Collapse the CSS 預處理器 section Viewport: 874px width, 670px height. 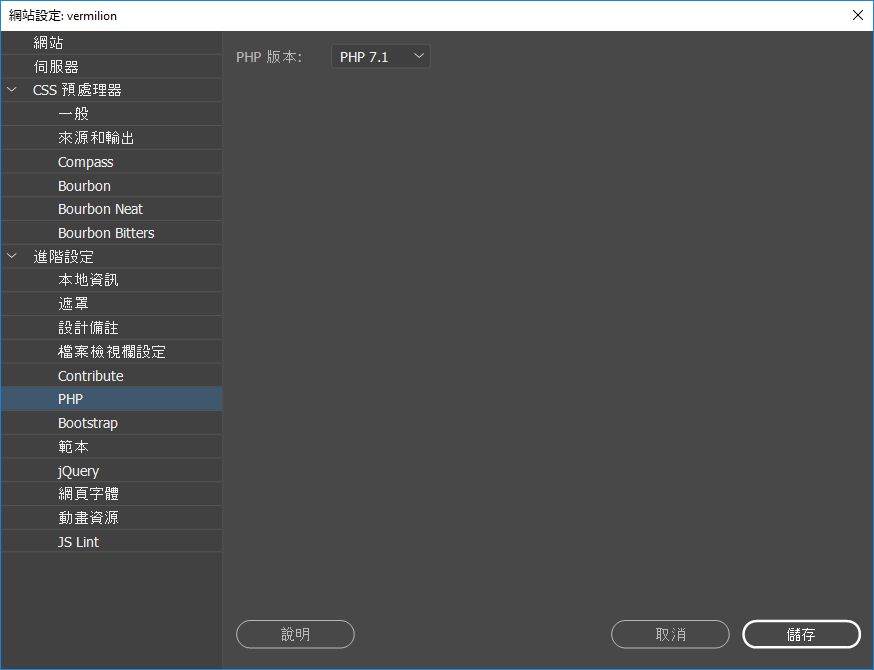pos(12,89)
